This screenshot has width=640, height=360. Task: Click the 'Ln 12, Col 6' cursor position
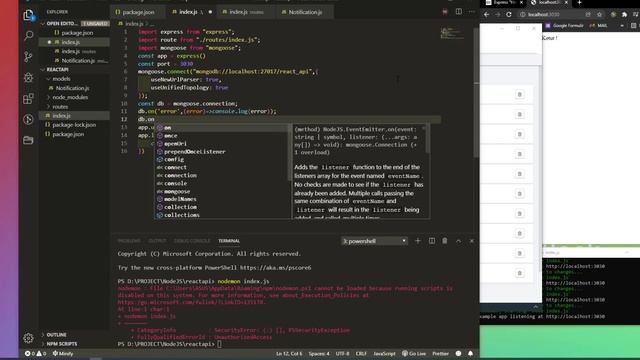point(289,353)
